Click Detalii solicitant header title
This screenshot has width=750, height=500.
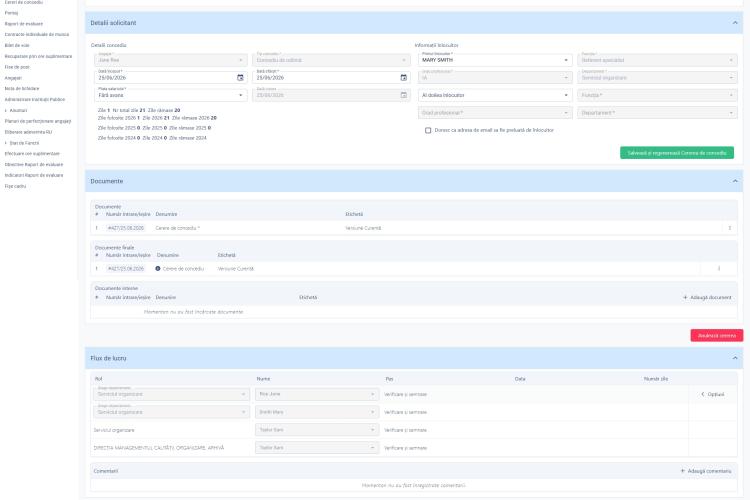113,23
